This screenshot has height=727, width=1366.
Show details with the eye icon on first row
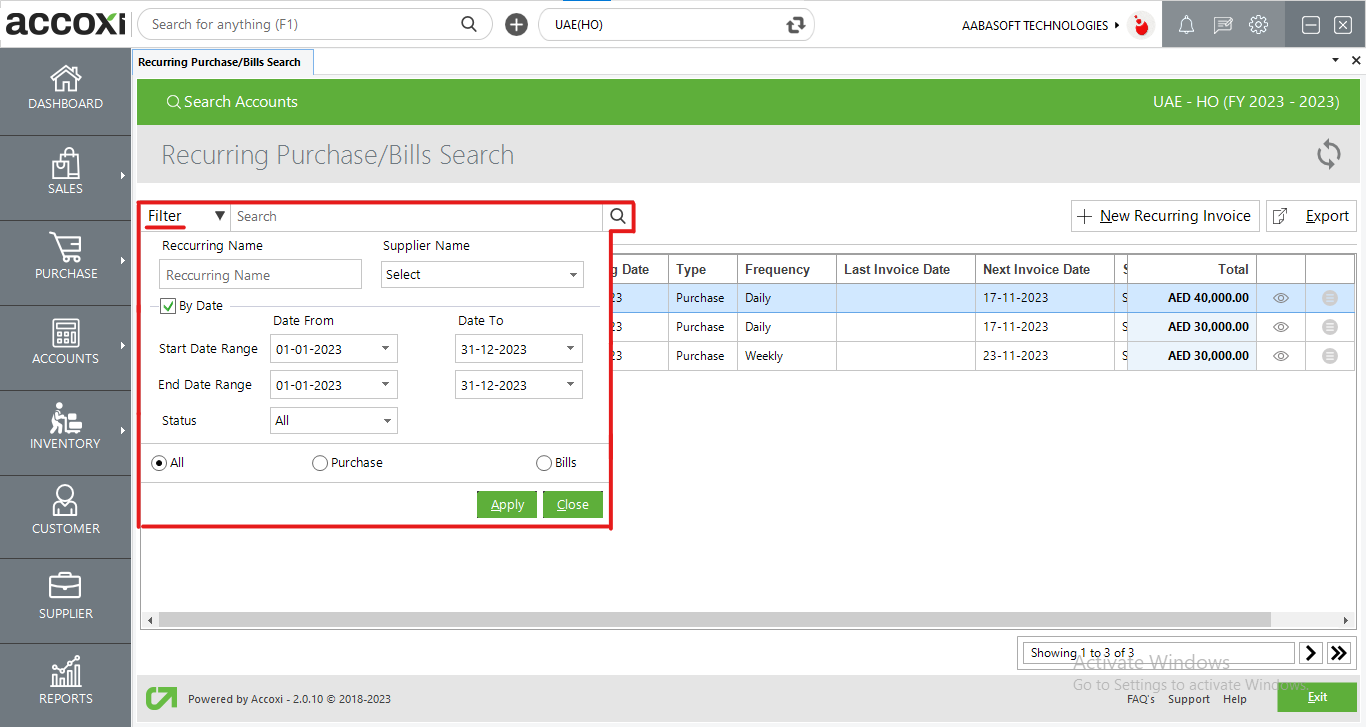(1280, 297)
